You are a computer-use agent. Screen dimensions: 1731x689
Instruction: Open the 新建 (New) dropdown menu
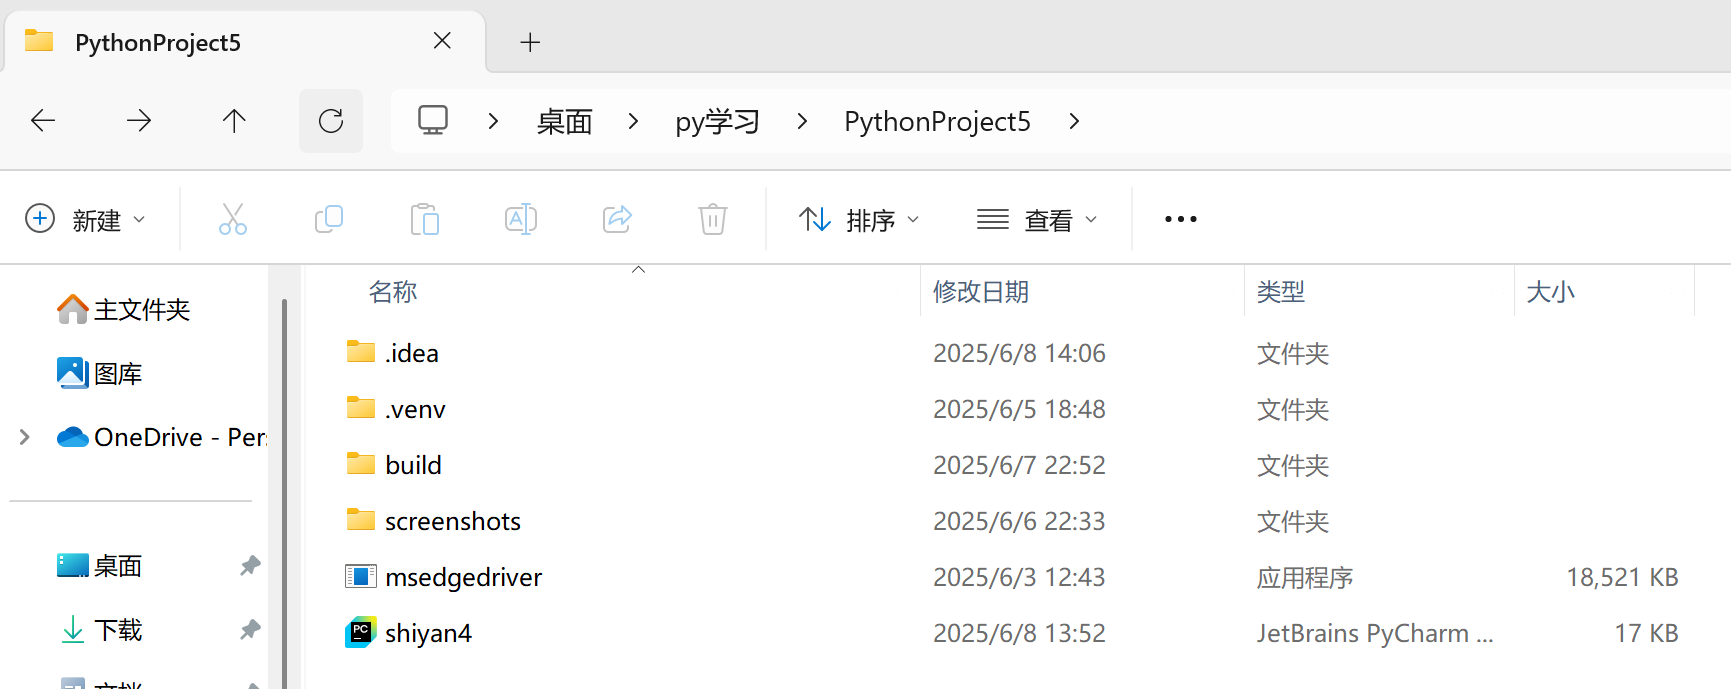tap(86, 219)
